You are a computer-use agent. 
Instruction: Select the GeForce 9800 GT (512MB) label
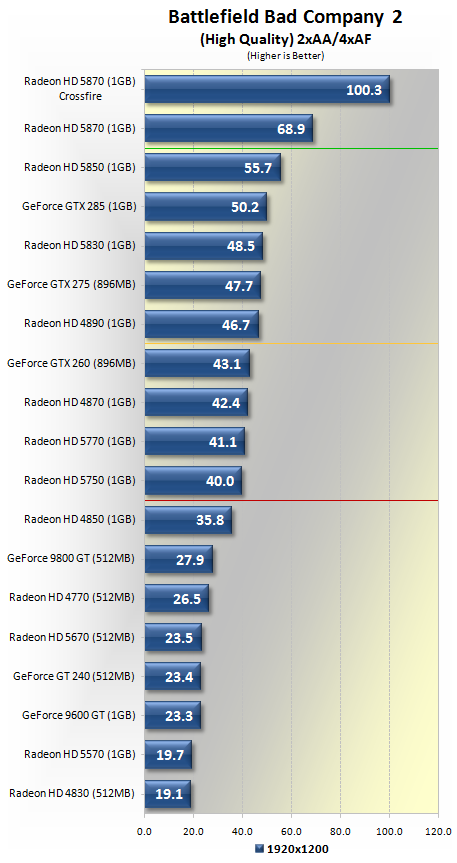pos(72,558)
